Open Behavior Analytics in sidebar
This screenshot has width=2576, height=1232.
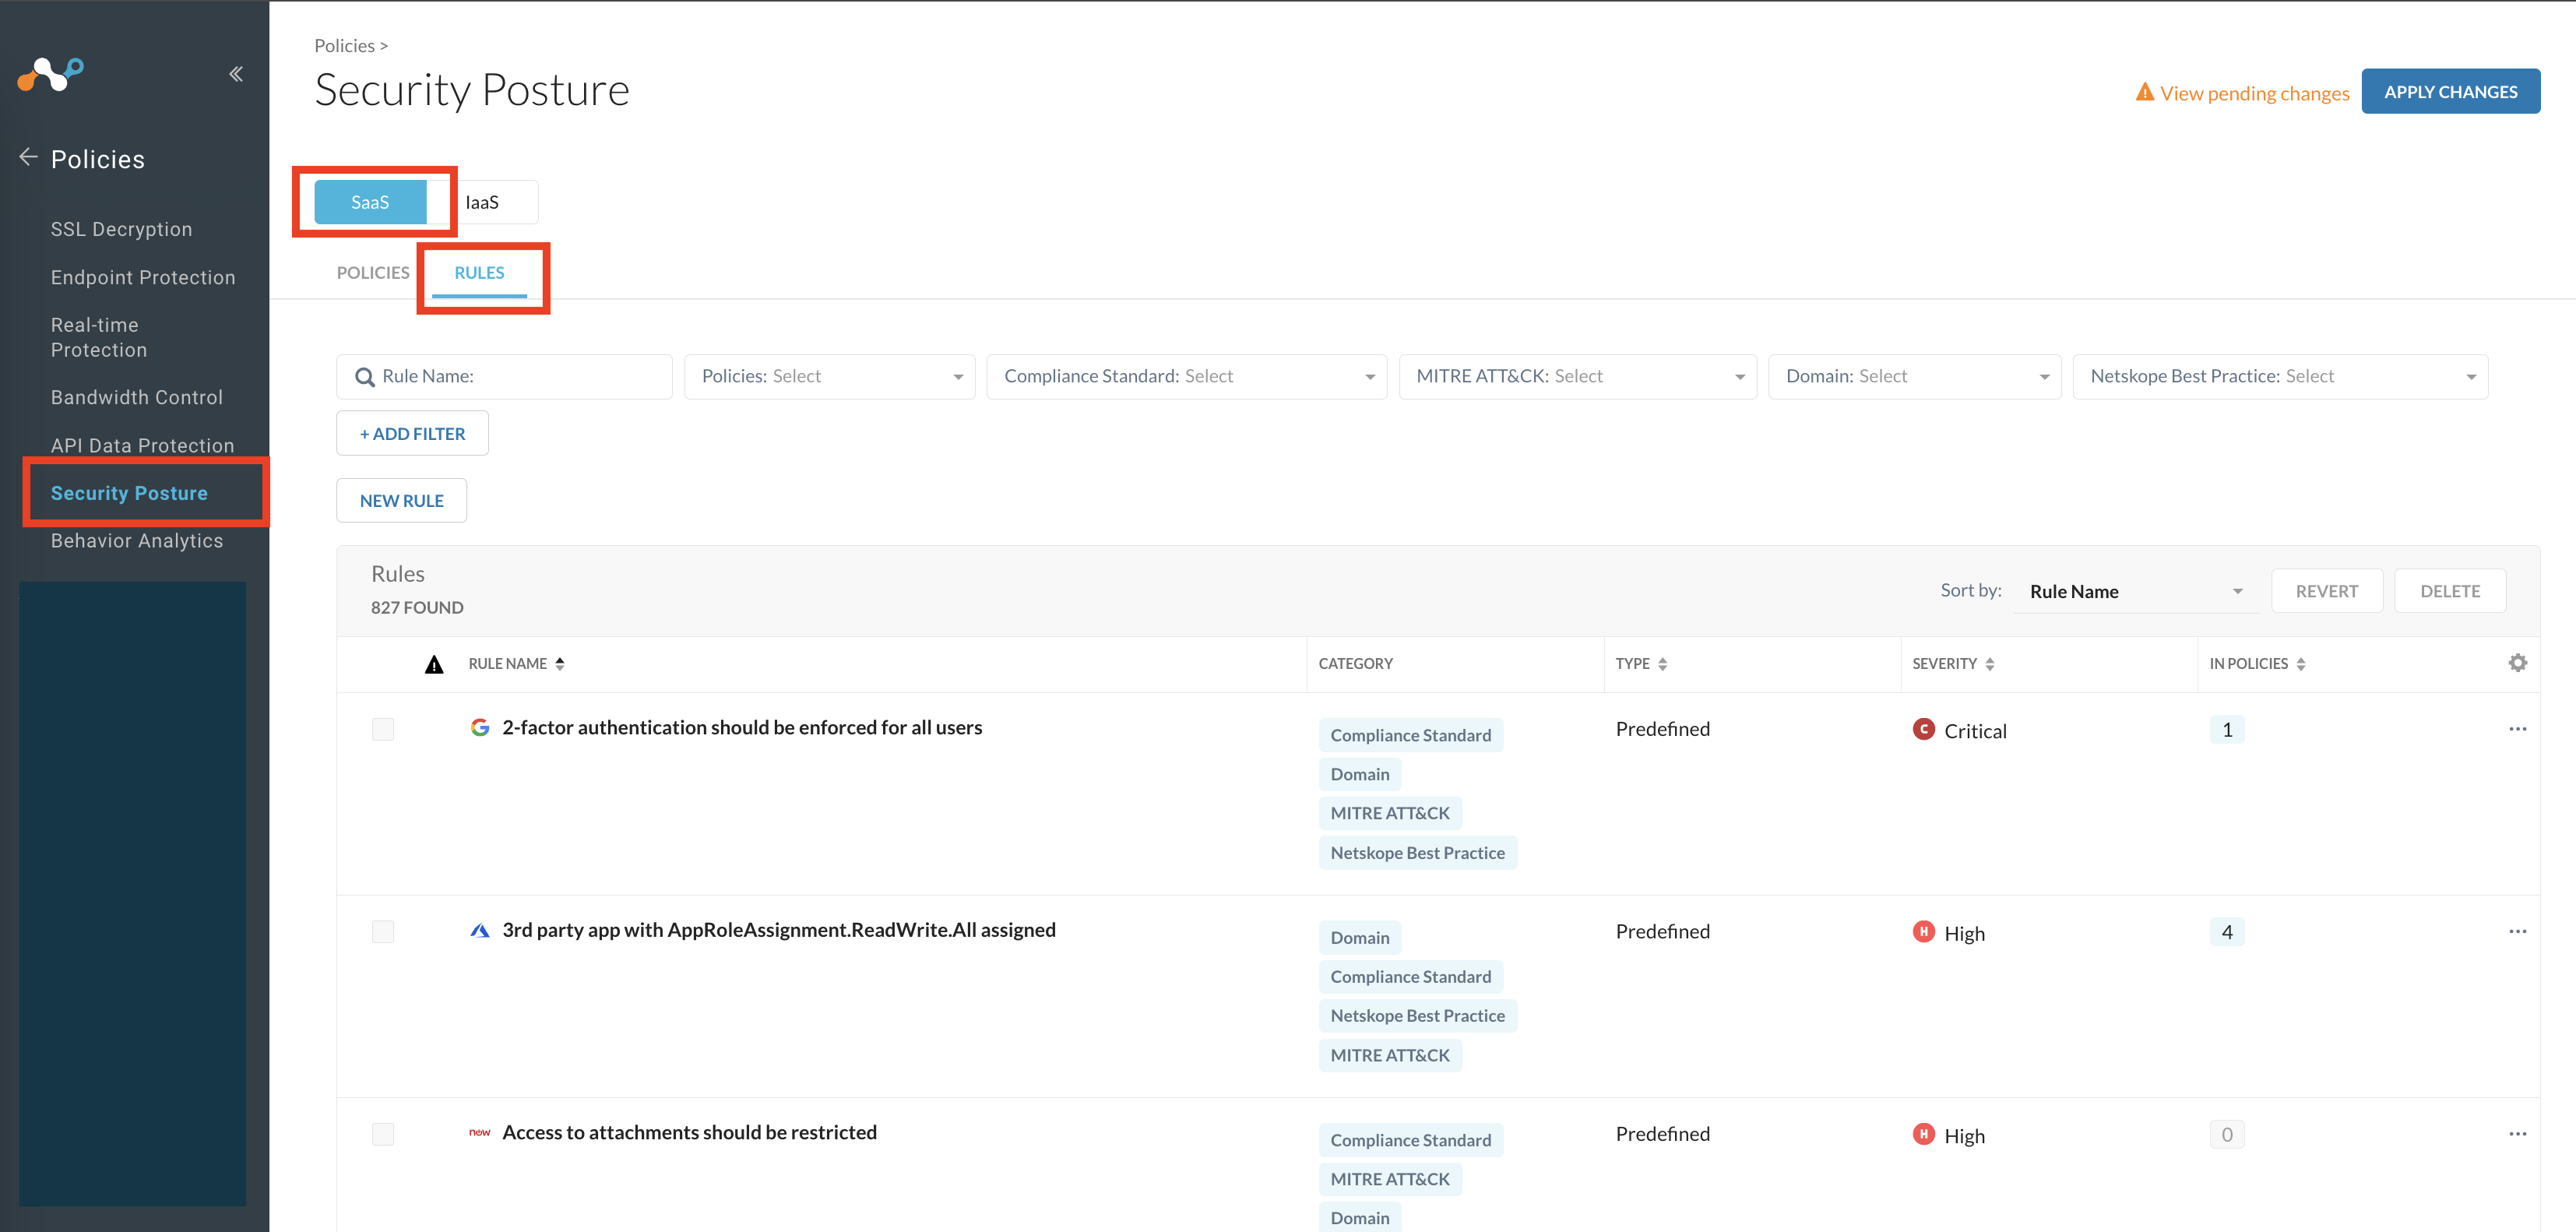click(x=137, y=540)
